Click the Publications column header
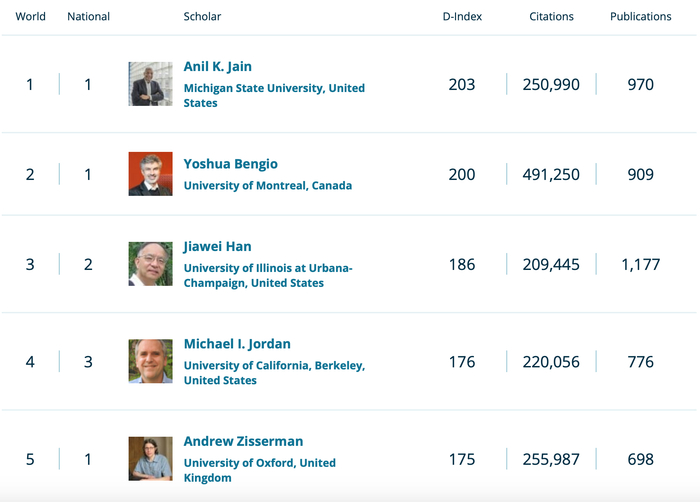Screen dimensions: 700x502 tap(641, 17)
